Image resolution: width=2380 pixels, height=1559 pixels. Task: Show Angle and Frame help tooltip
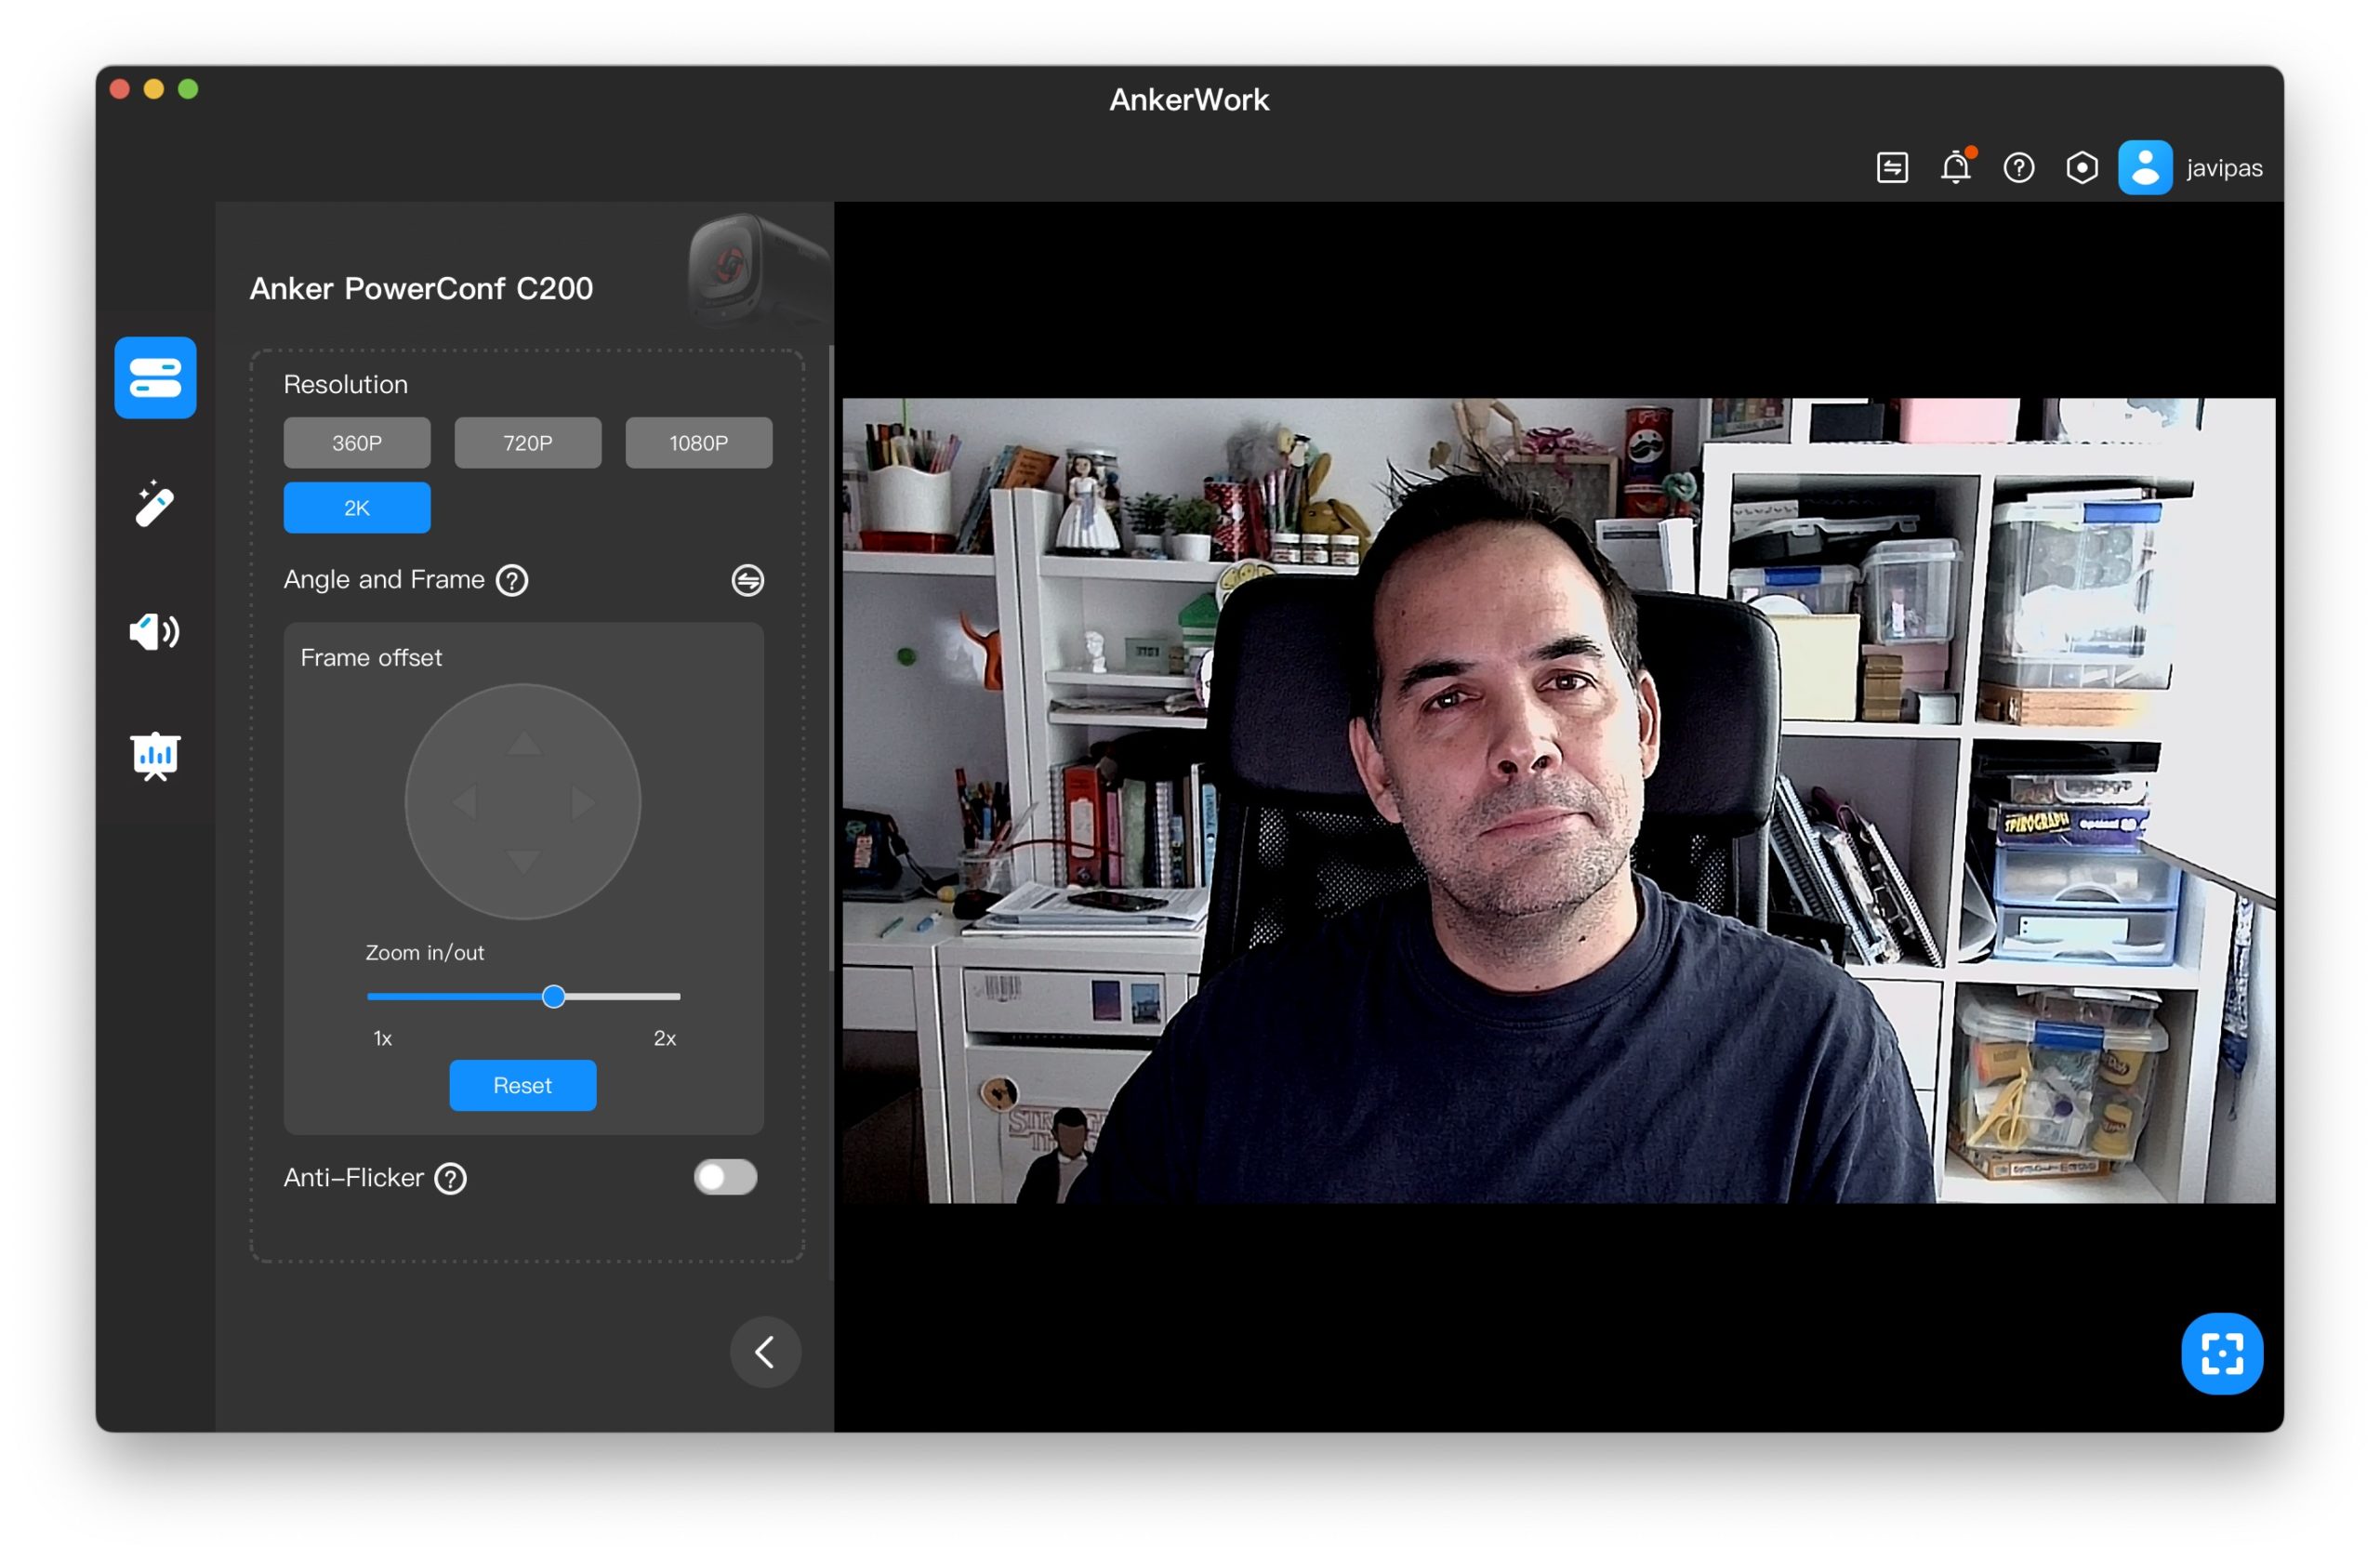[512, 580]
